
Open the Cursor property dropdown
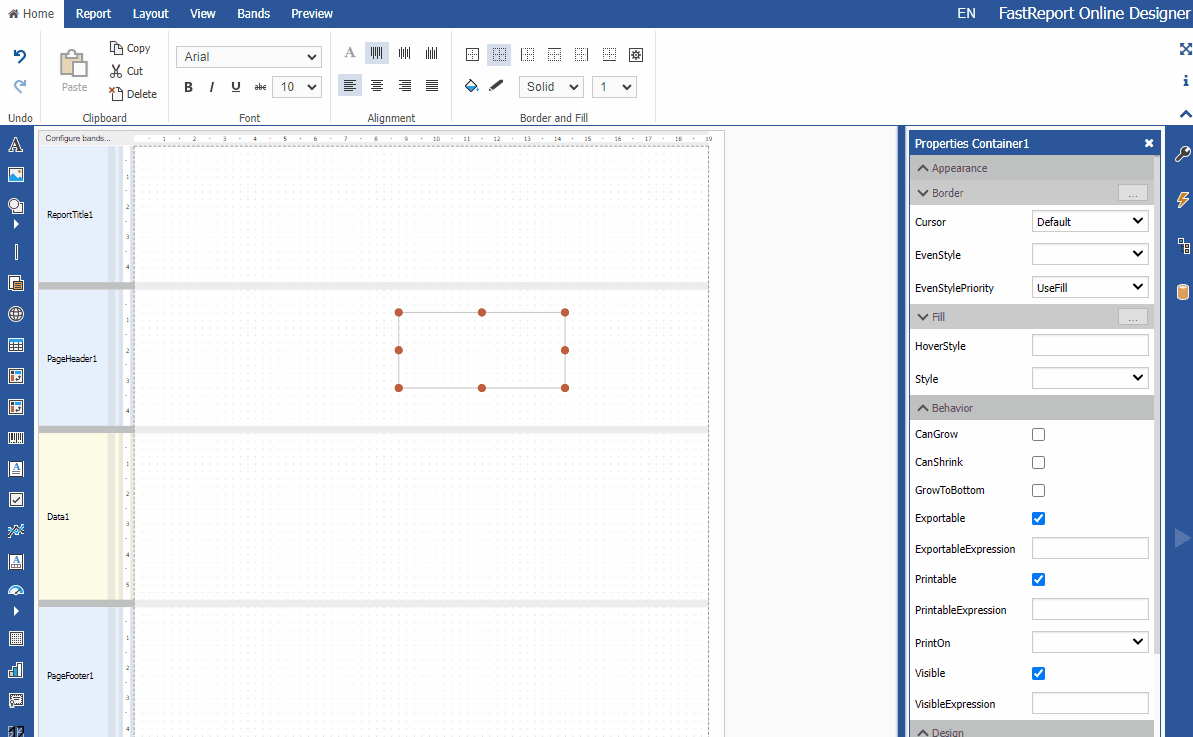(x=1090, y=222)
